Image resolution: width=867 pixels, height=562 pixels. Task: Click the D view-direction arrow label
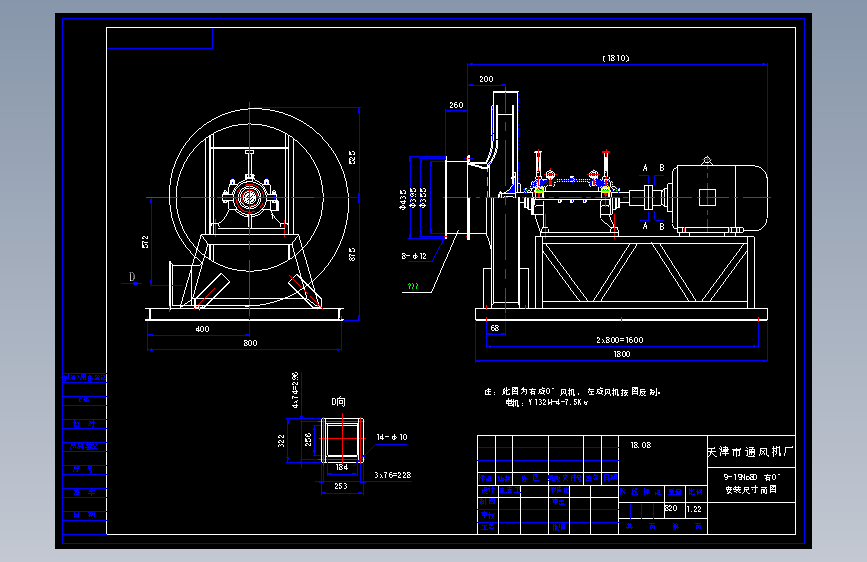pyautogui.click(x=132, y=277)
